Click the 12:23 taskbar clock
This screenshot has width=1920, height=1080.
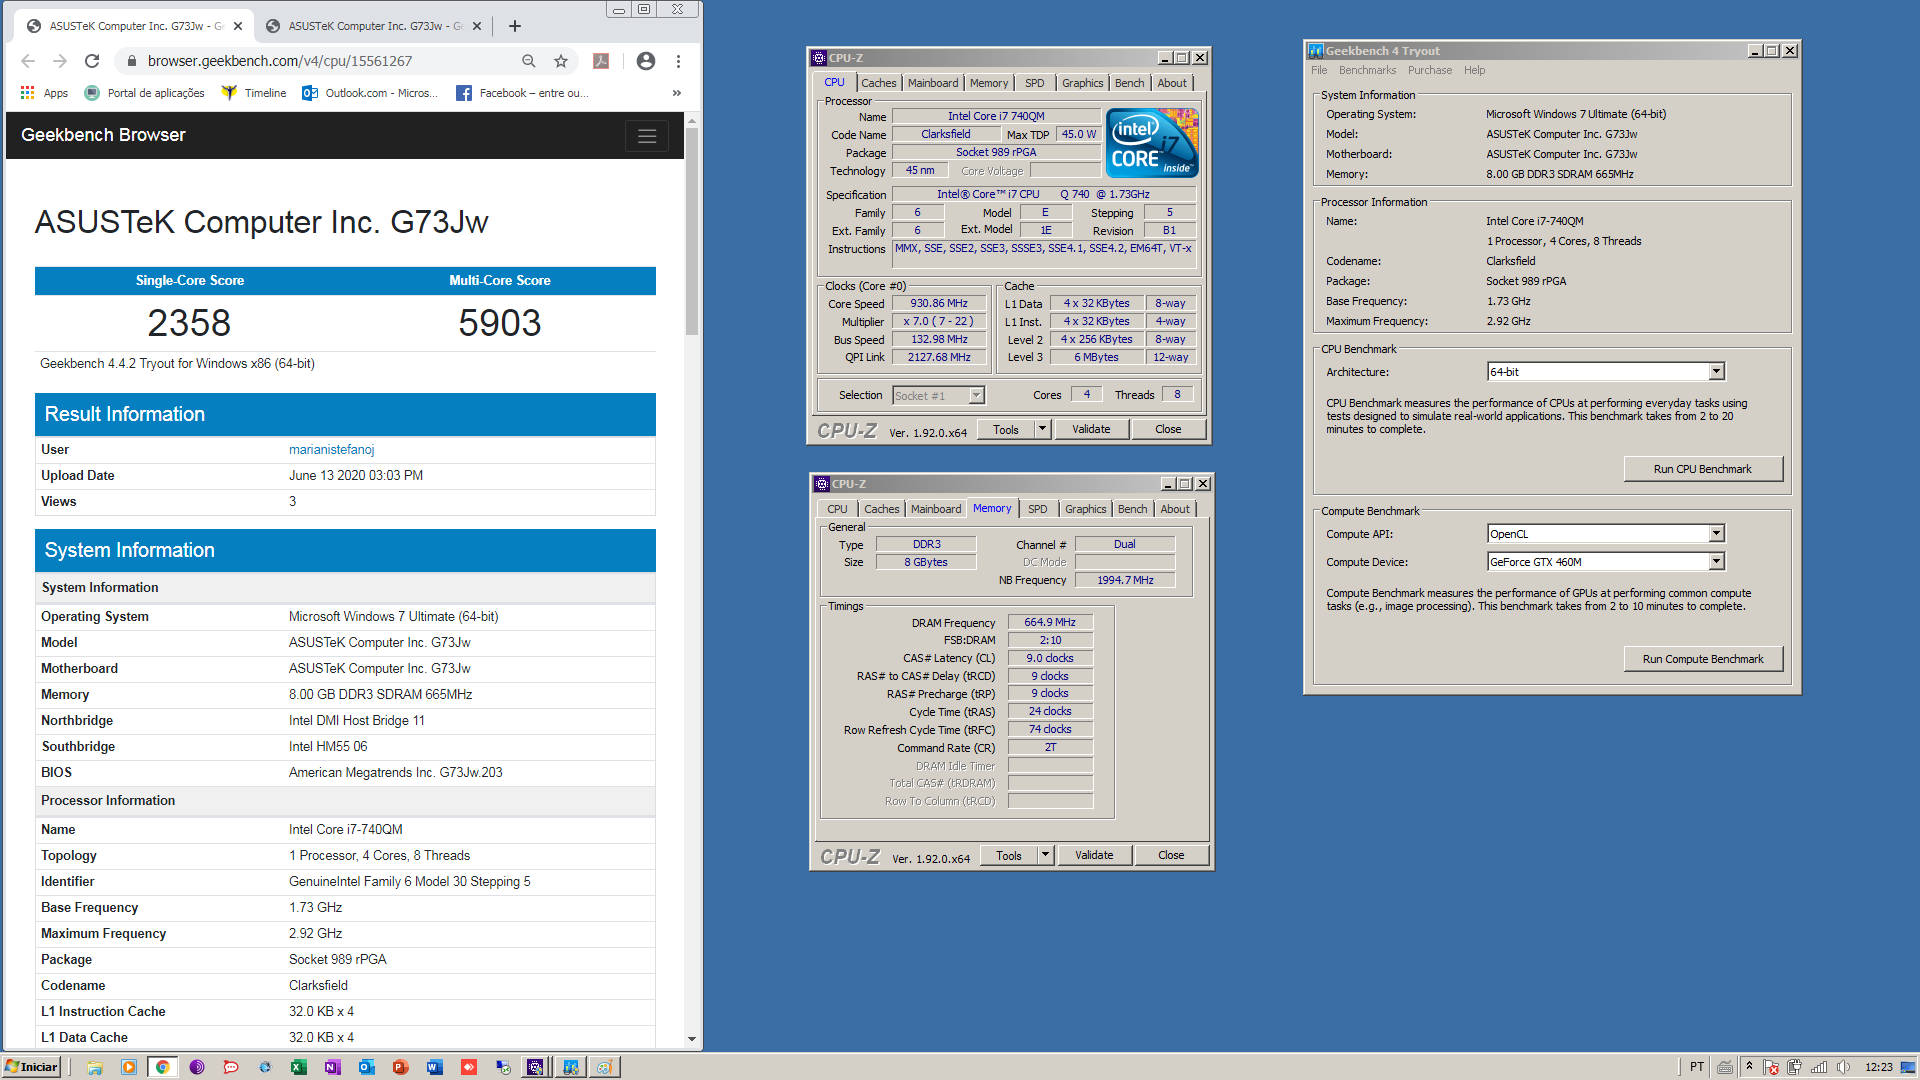click(x=1878, y=1067)
